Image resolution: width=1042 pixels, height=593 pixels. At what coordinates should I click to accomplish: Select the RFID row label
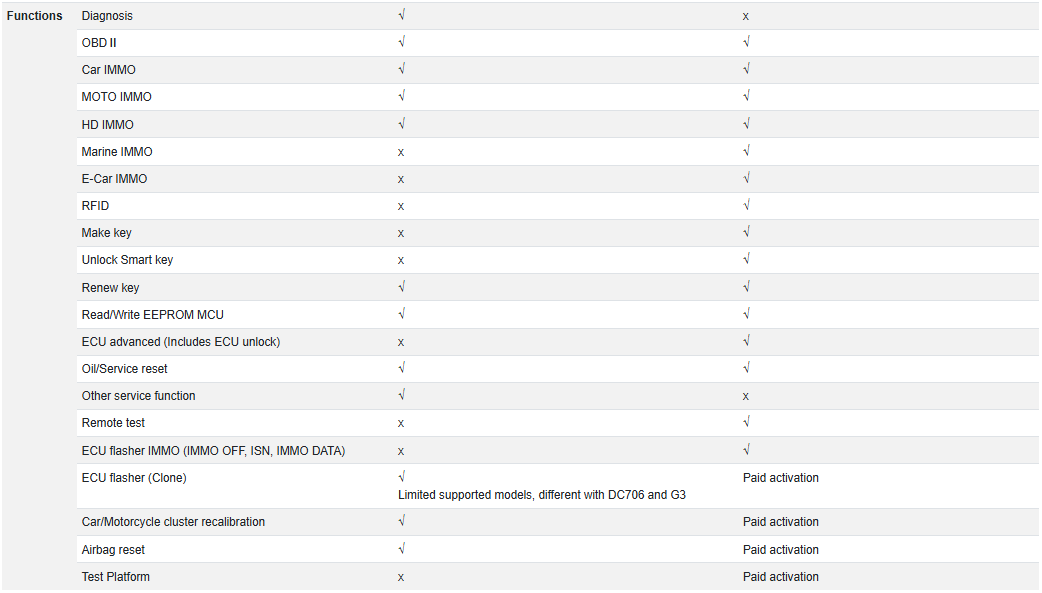(95, 206)
